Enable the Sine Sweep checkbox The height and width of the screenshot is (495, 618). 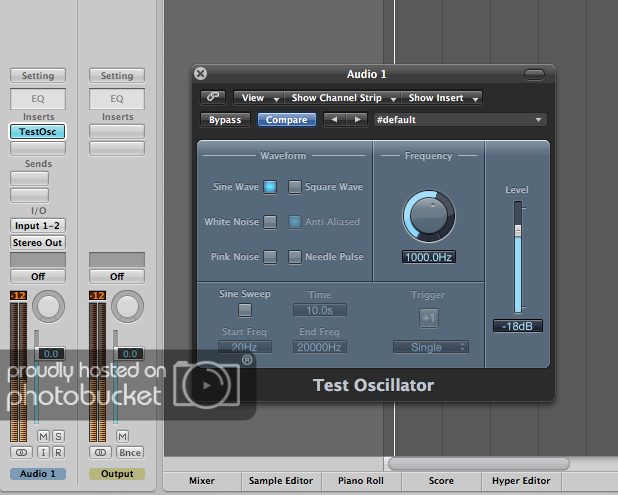pos(245,310)
